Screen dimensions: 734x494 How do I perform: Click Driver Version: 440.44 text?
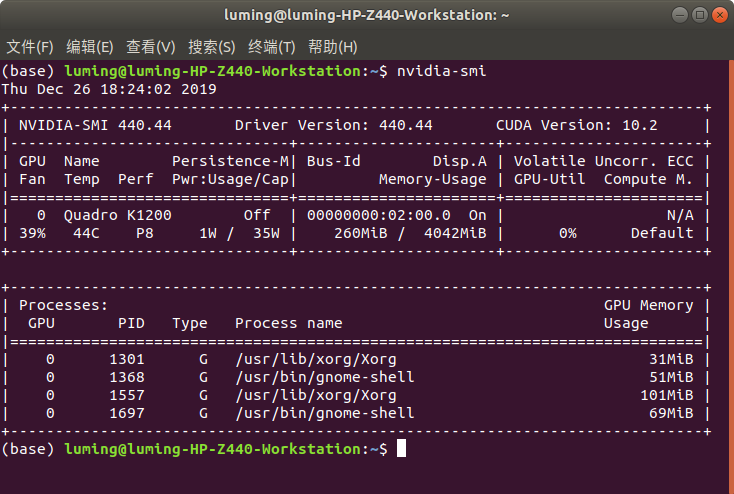click(333, 125)
